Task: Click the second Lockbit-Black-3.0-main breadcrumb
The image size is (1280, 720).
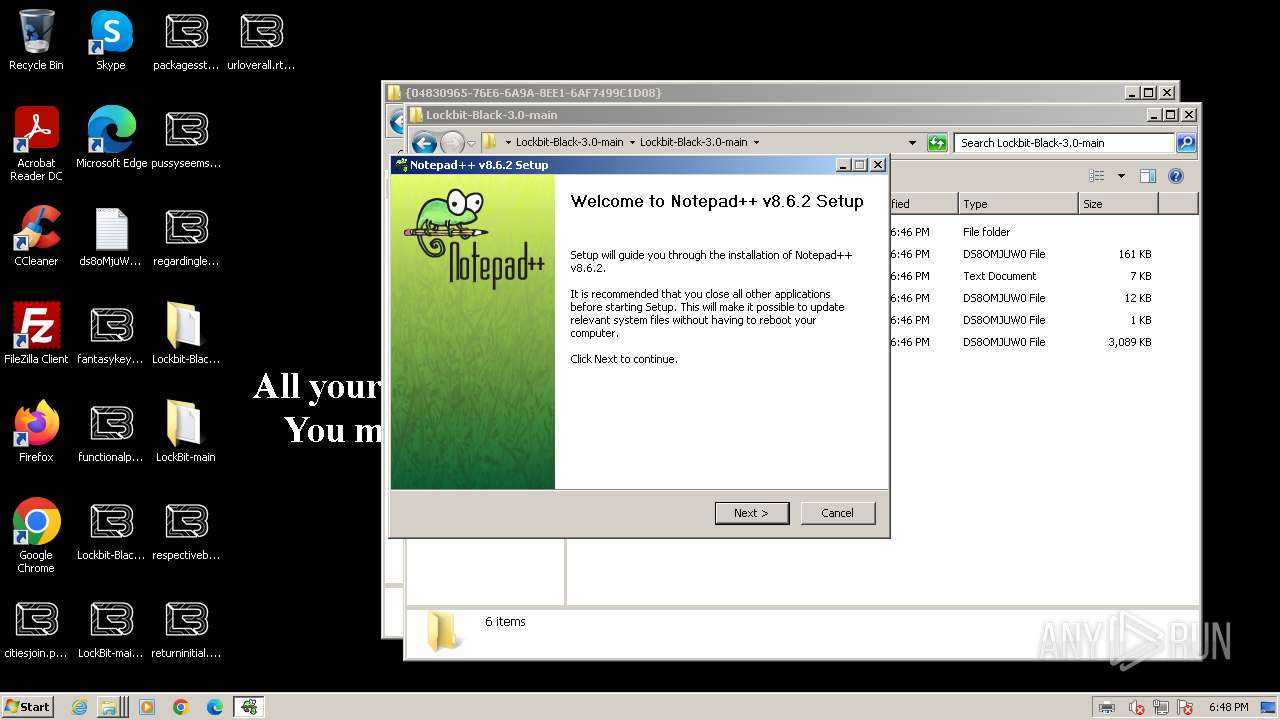Action: (x=693, y=142)
